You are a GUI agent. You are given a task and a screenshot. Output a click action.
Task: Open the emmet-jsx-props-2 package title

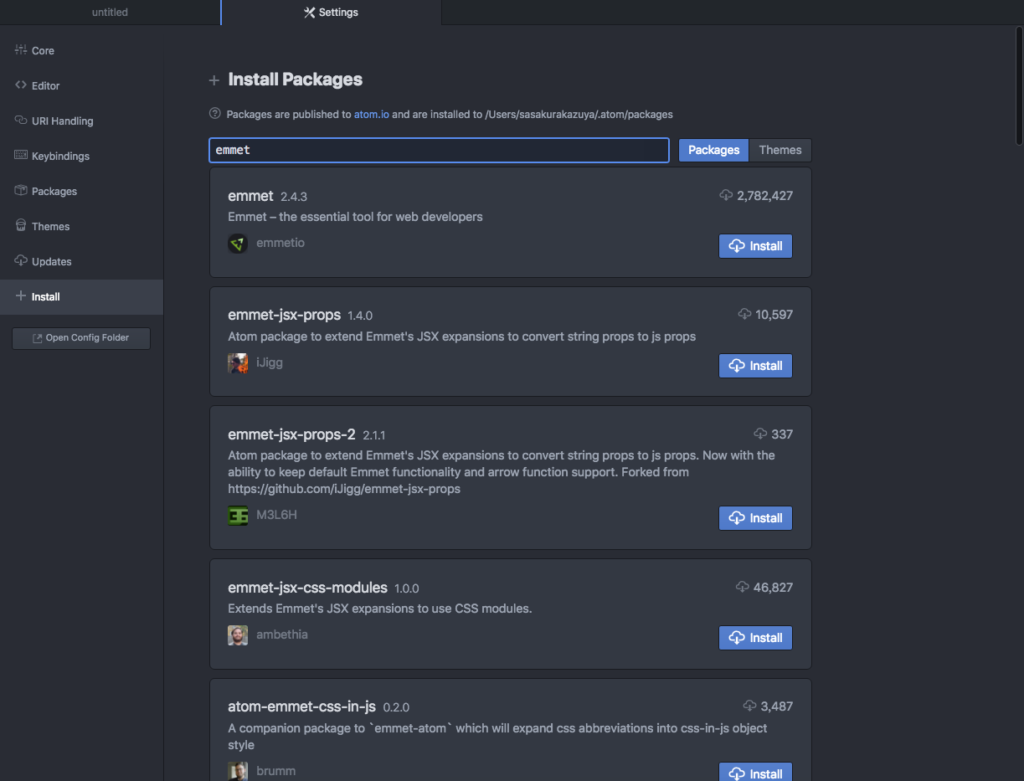291,434
